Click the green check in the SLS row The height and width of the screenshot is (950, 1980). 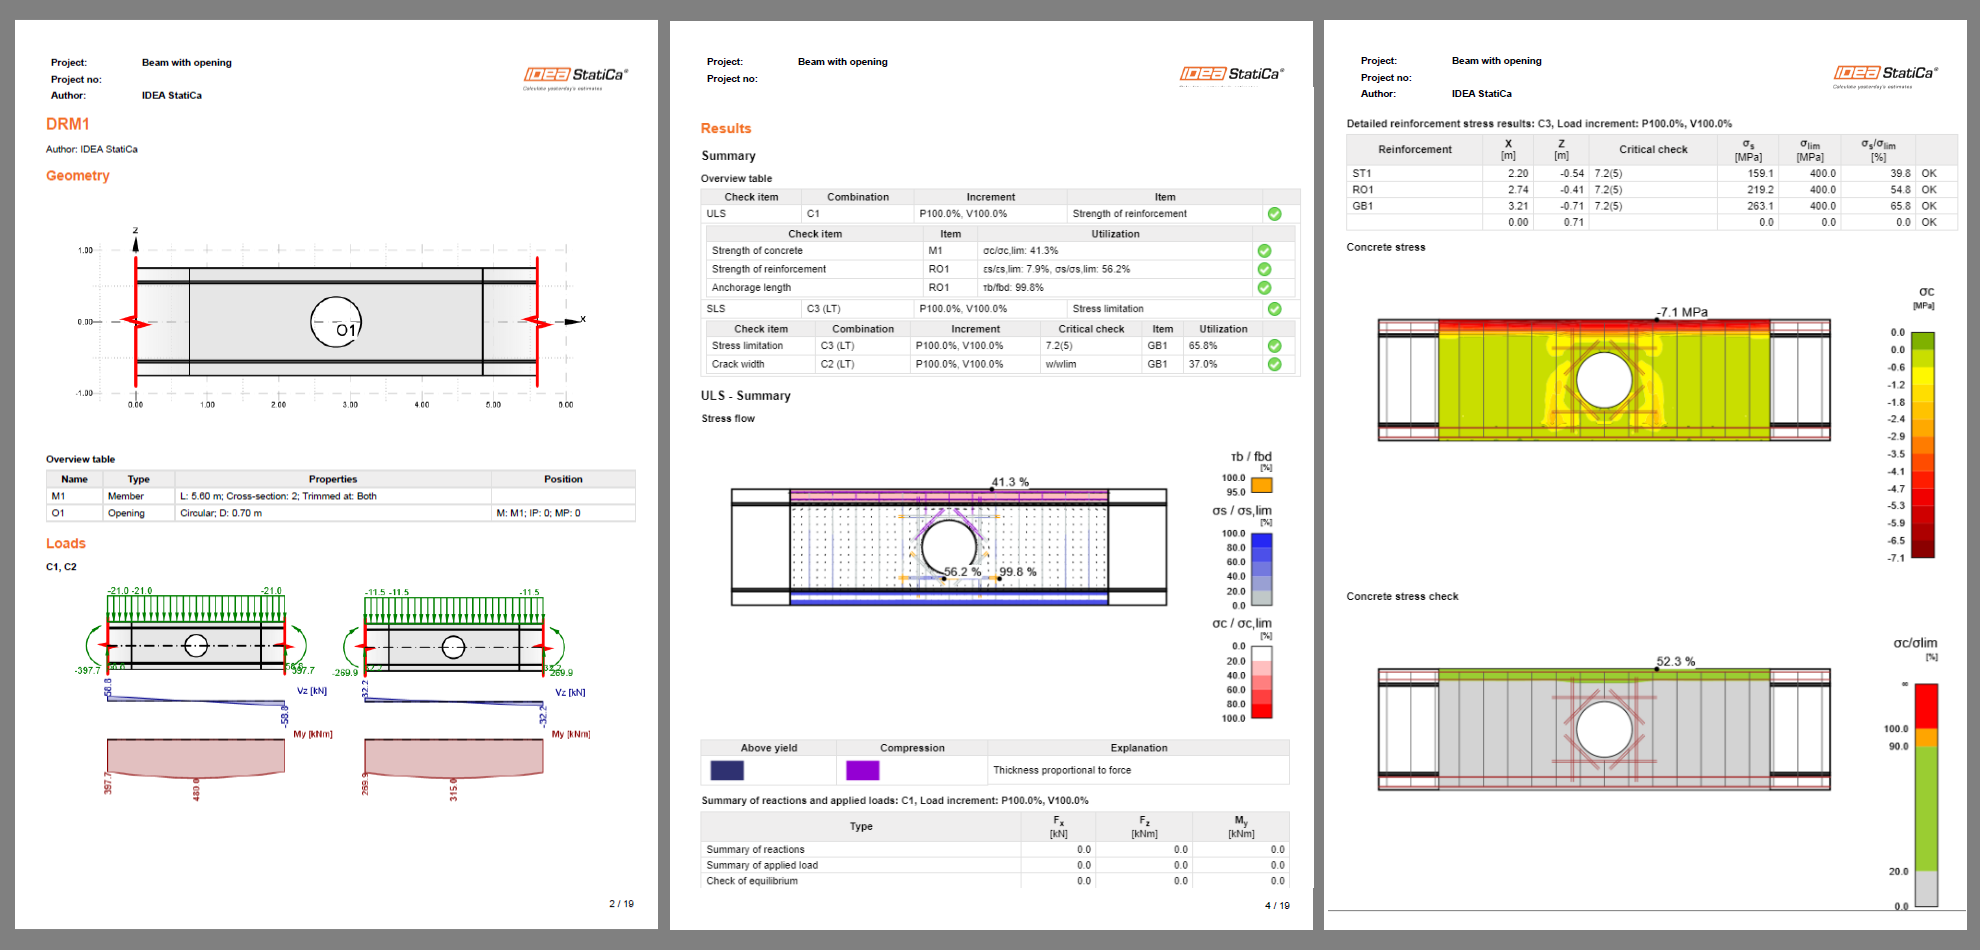coord(1274,309)
